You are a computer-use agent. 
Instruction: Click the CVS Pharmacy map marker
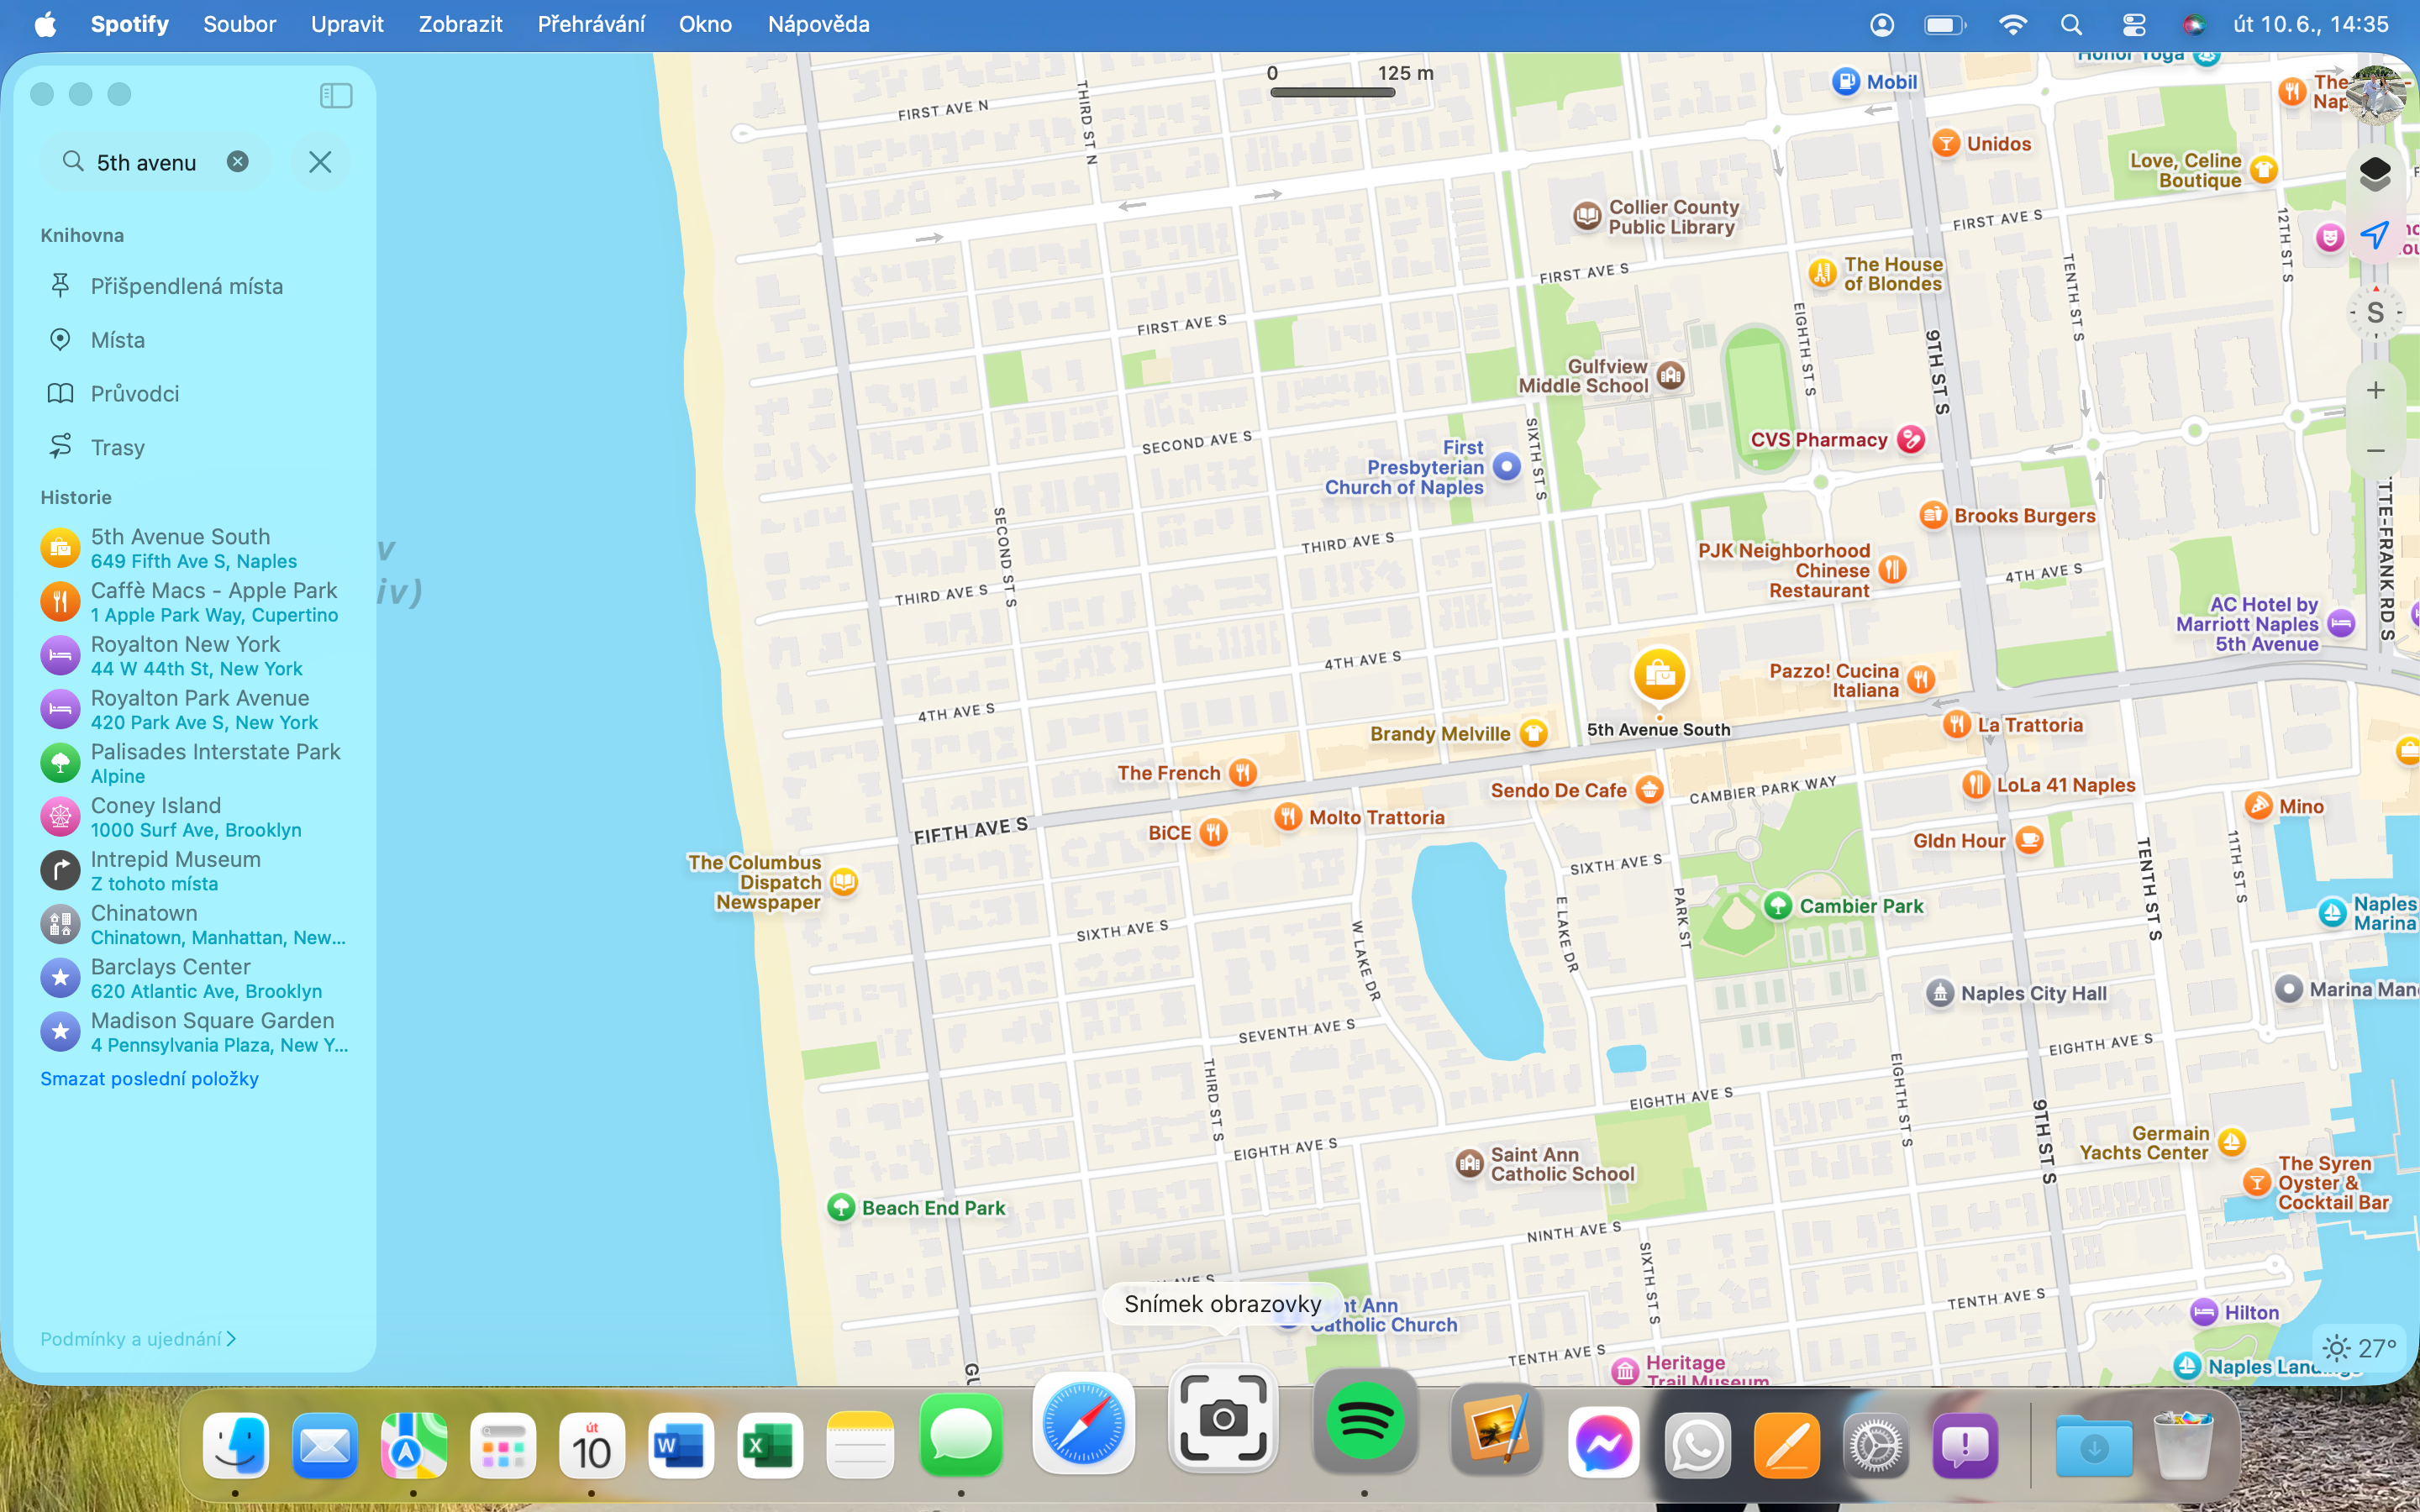click(1910, 440)
